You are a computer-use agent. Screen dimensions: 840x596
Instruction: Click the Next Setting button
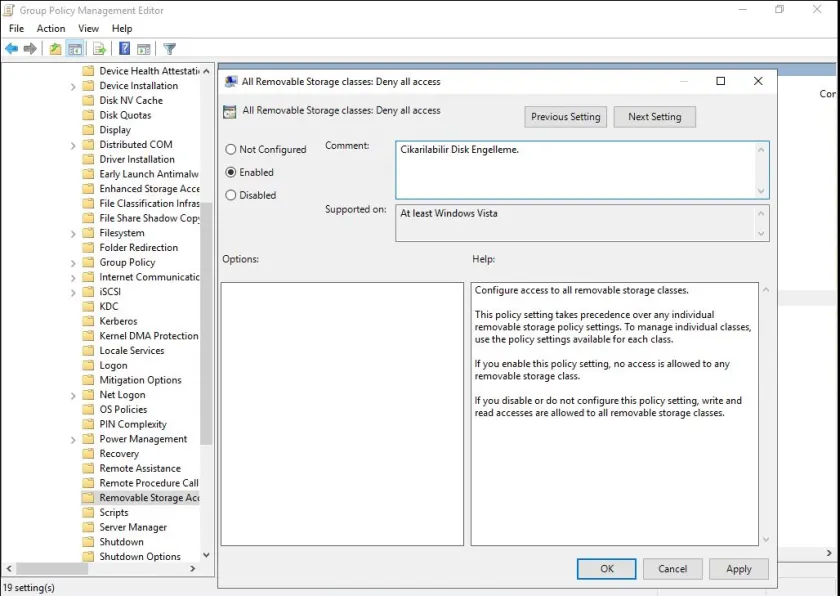(x=654, y=117)
